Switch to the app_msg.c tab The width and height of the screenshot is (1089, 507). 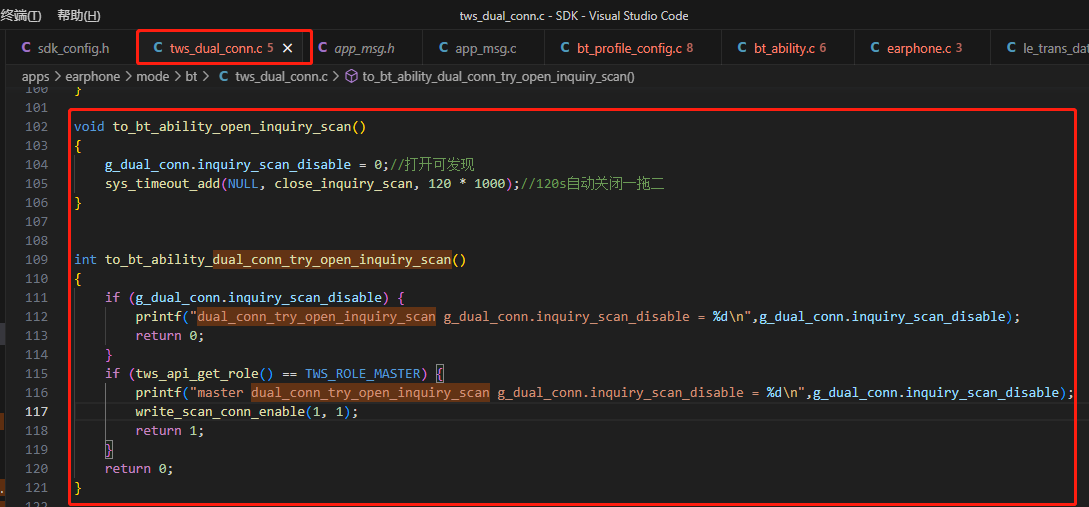click(485, 48)
